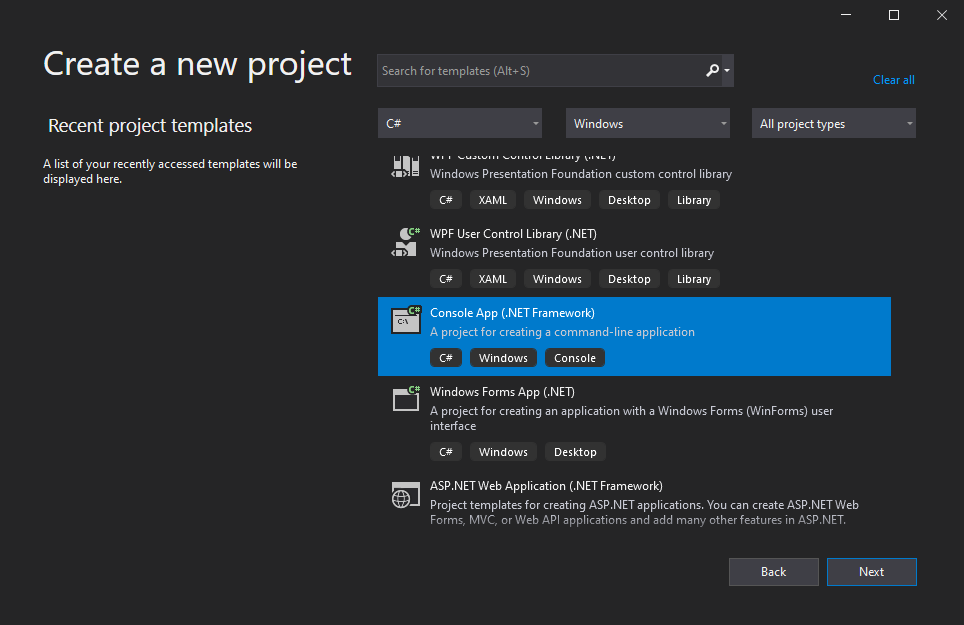
Task: Click the Windows tag on WPF User Control Library
Action: click(558, 279)
